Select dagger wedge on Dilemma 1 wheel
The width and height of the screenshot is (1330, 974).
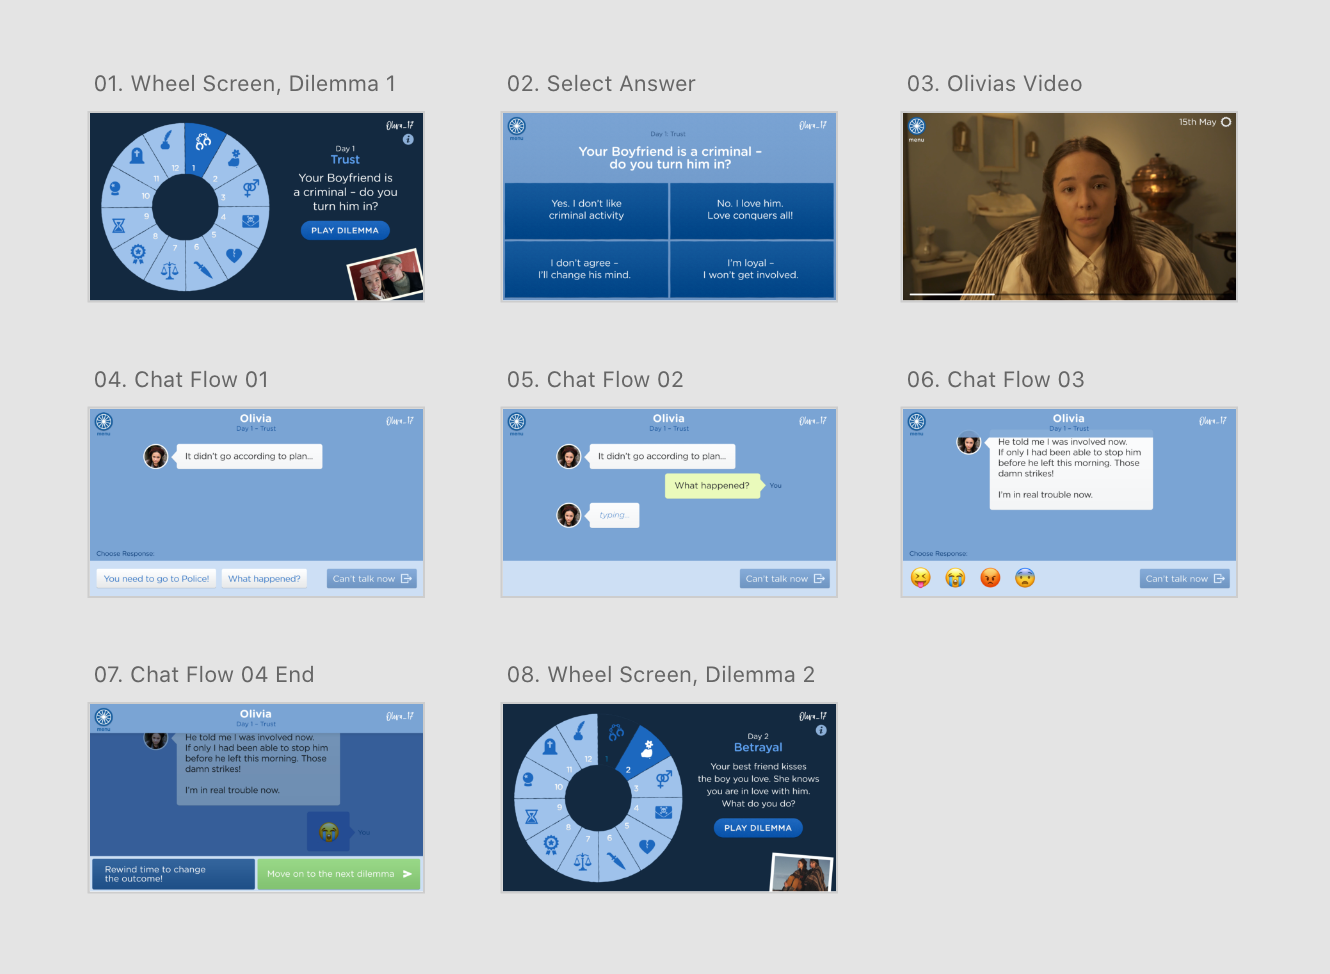(203, 271)
